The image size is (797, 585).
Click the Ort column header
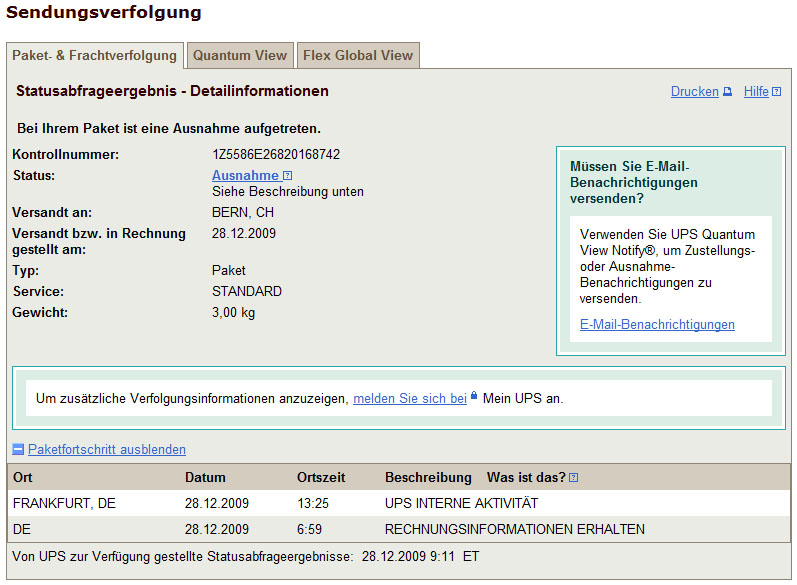tap(22, 478)
